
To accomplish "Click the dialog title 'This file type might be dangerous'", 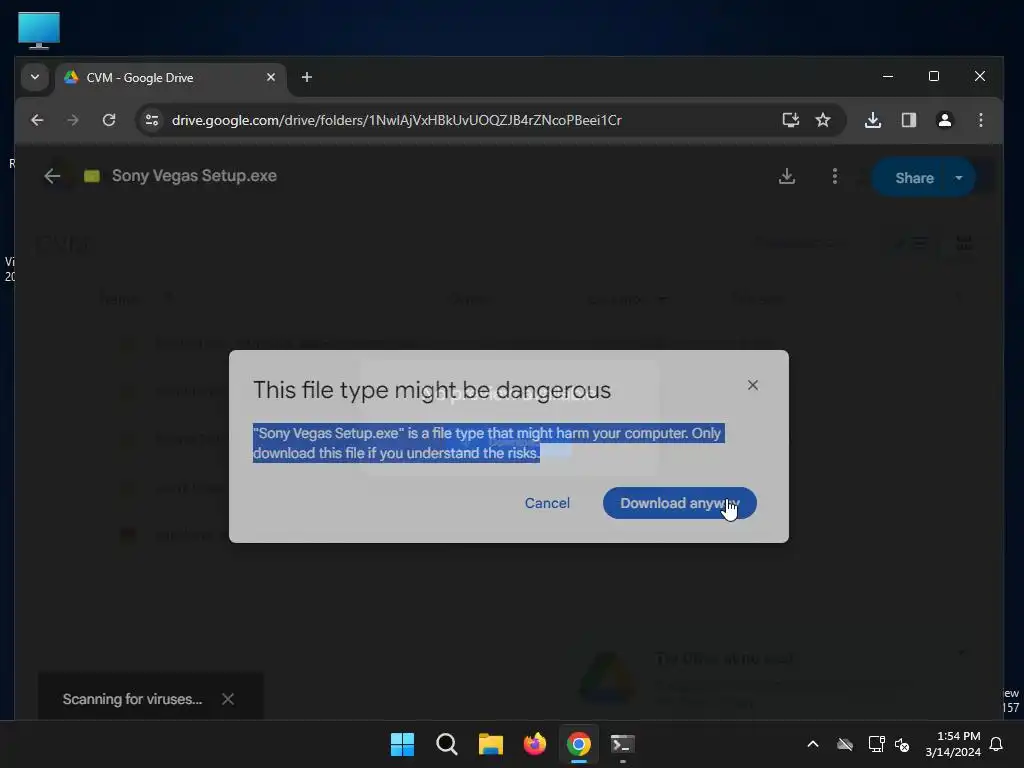I will [432, 390].
